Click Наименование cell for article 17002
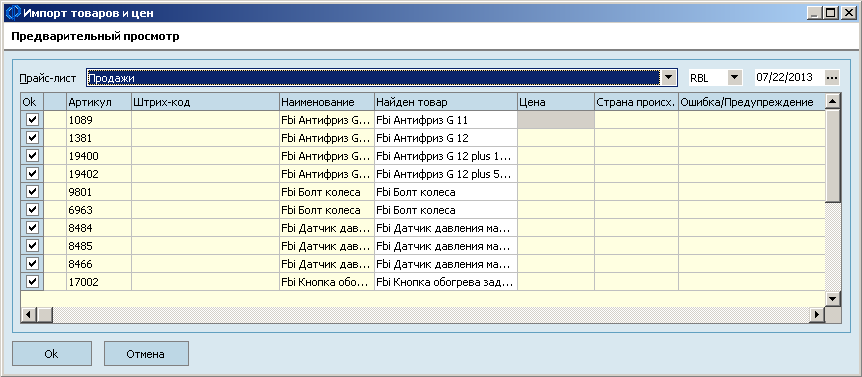The width and height of the screenshot is (862, 377). coord(327,282)
